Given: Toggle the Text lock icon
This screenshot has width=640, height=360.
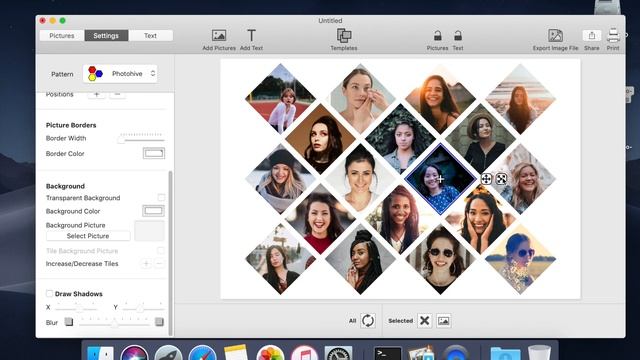Looking at the screenshot, I should click(458, 36).
